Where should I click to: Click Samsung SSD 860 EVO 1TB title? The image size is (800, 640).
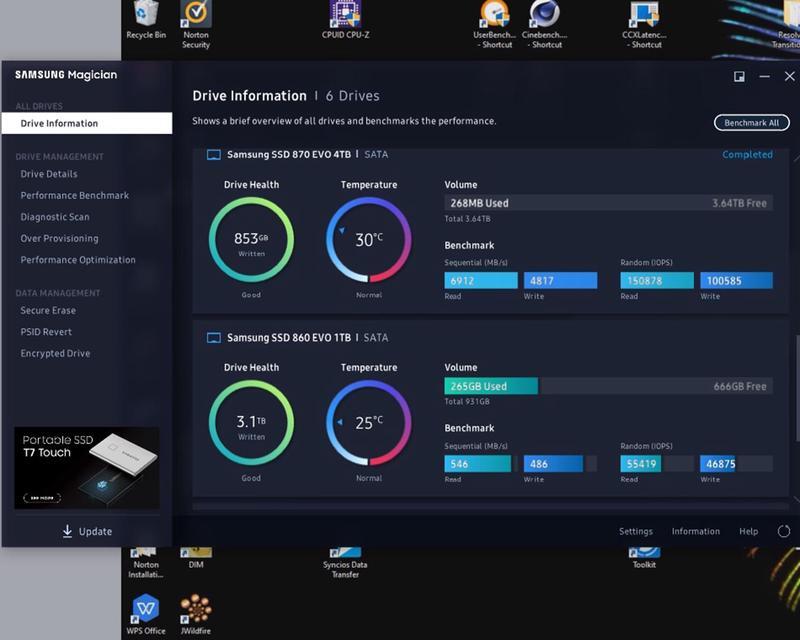(x=289, y=338)
